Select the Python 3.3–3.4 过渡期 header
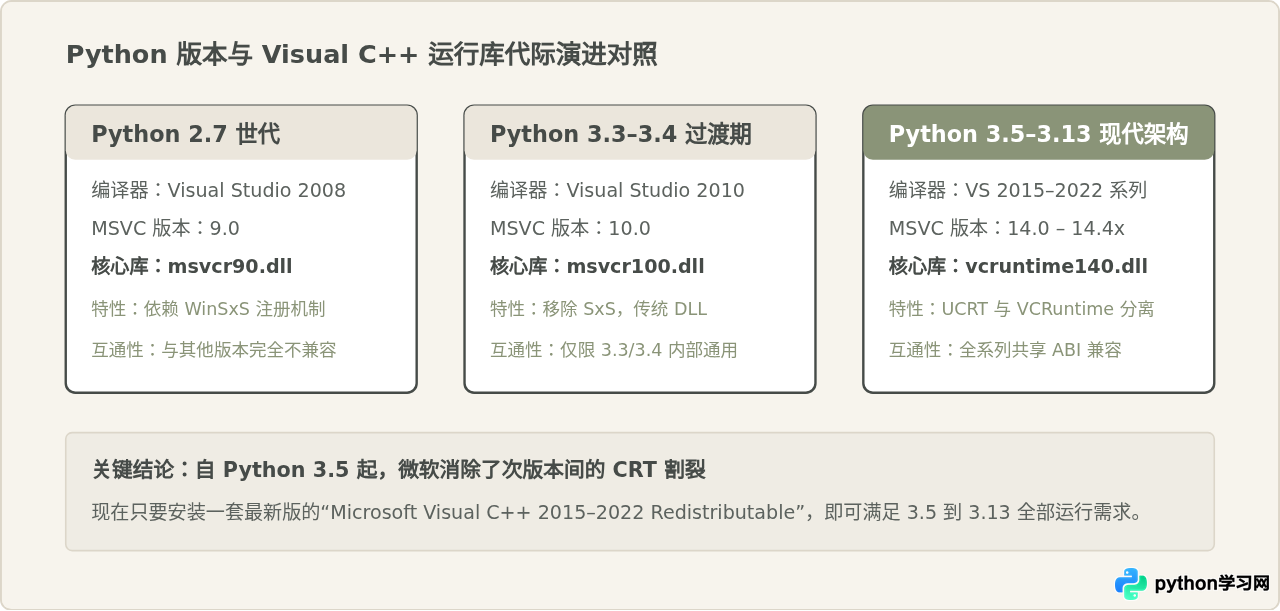 (x=640, y=132)
